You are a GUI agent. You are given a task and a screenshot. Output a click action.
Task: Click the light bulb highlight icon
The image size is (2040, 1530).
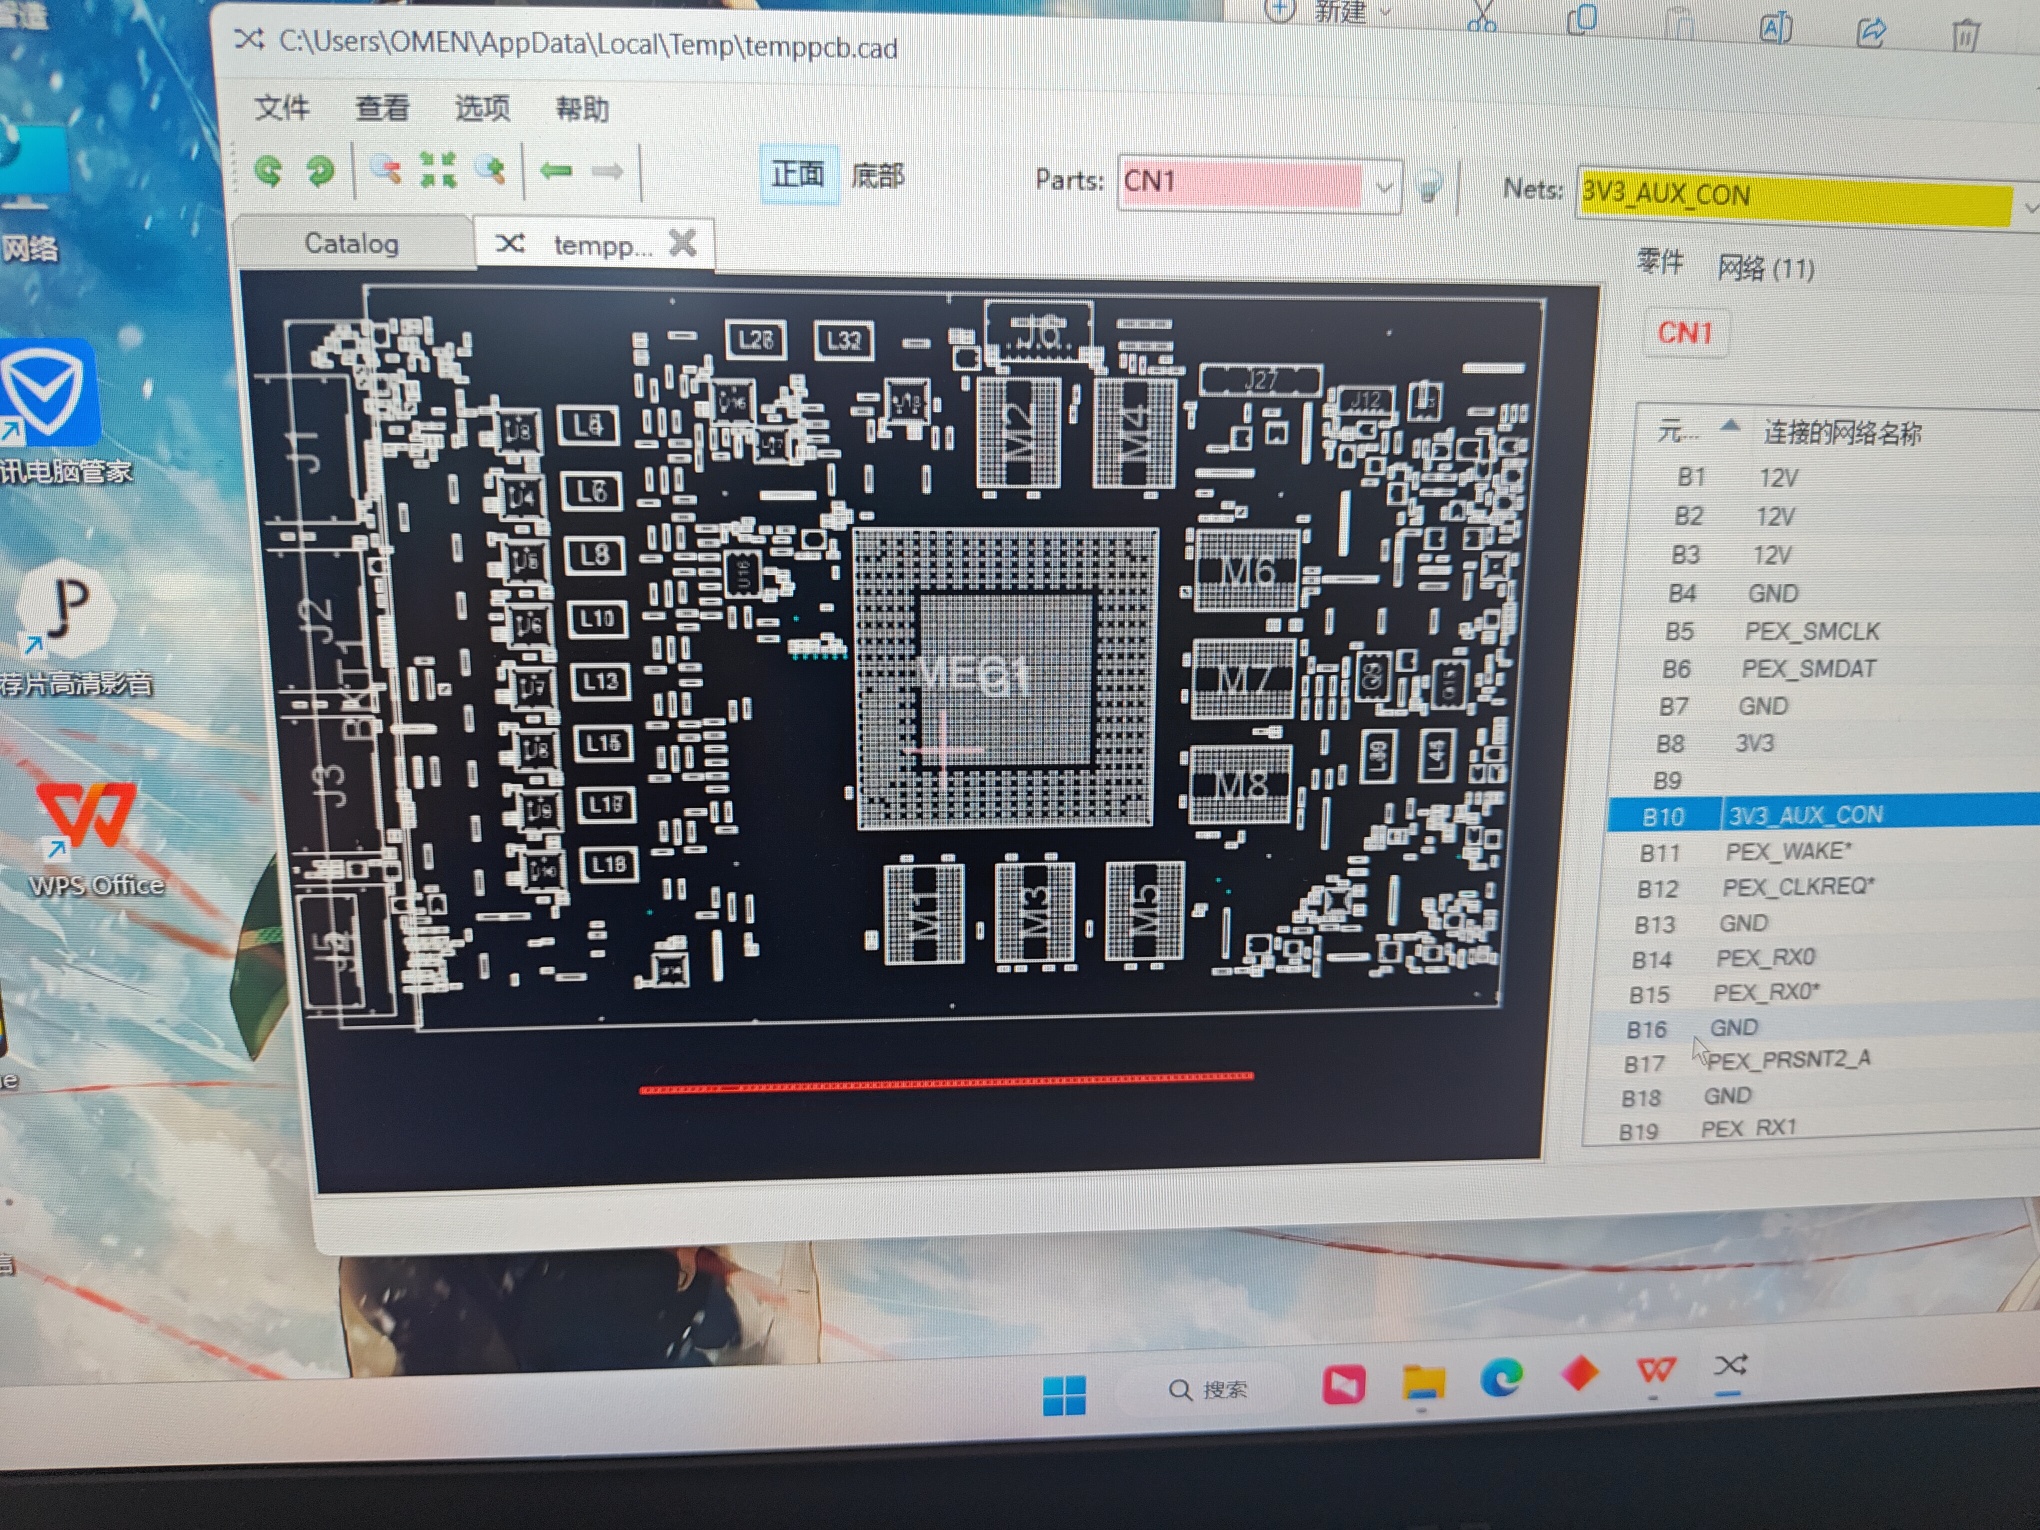(x=1430, y=186)
